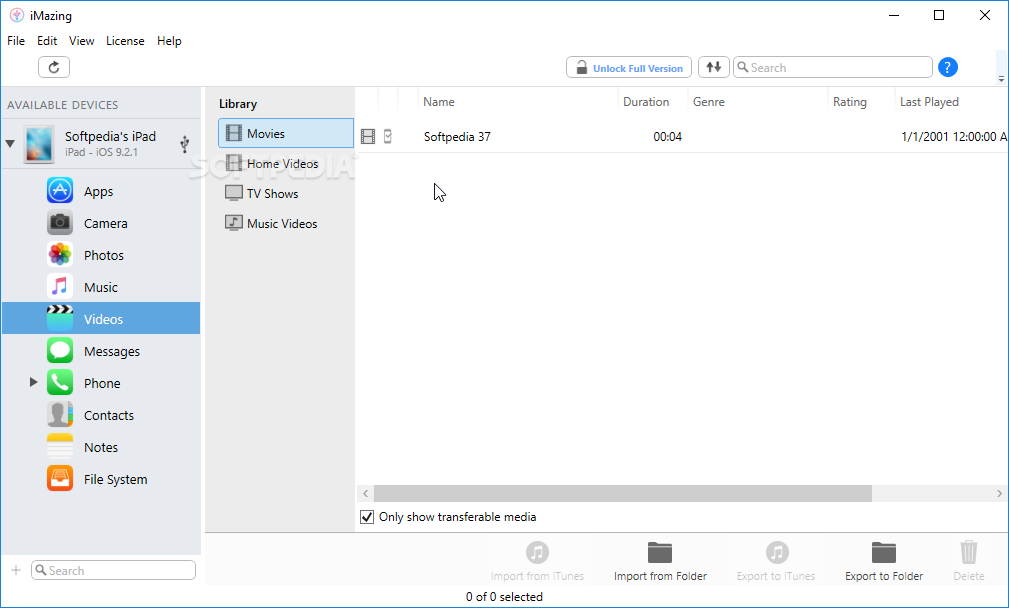Expand the Phone tree arrow
Viewport: 1009px width, 608px height.
(33, 382)
